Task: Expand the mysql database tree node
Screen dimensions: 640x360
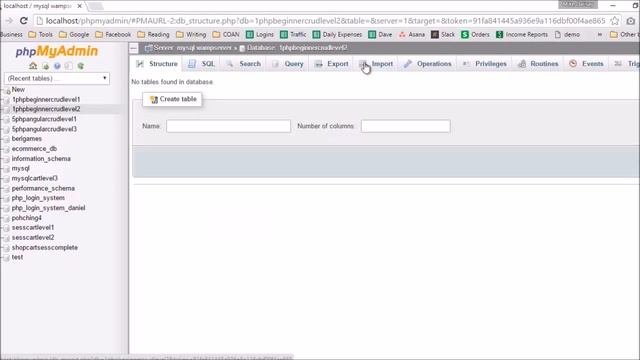Action: pos(6,169)
